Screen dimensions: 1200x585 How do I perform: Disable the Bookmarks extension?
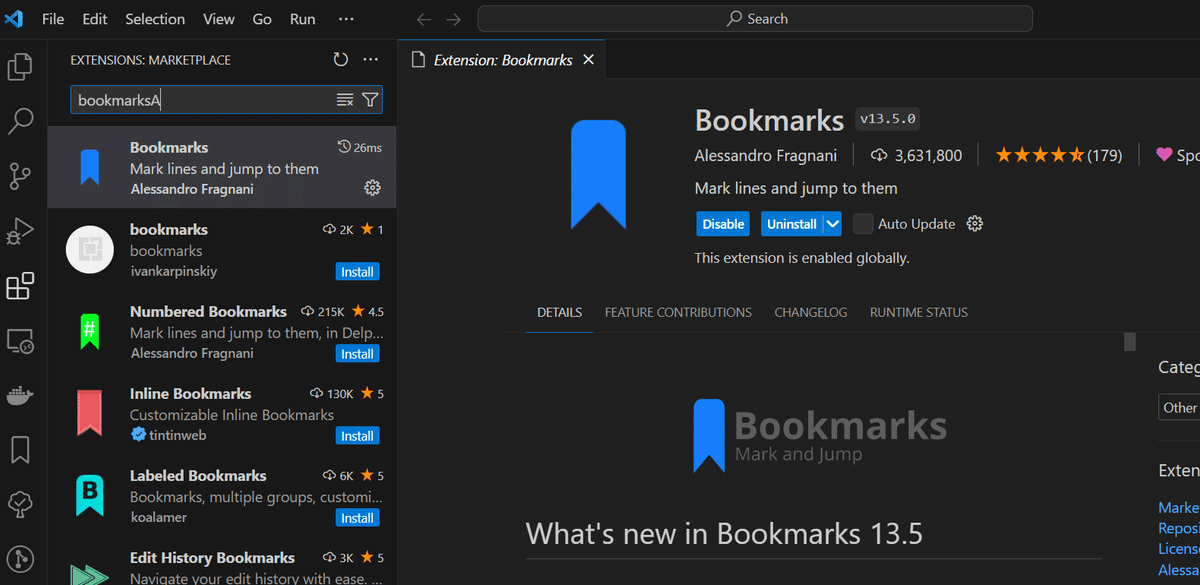click(723, 224)
